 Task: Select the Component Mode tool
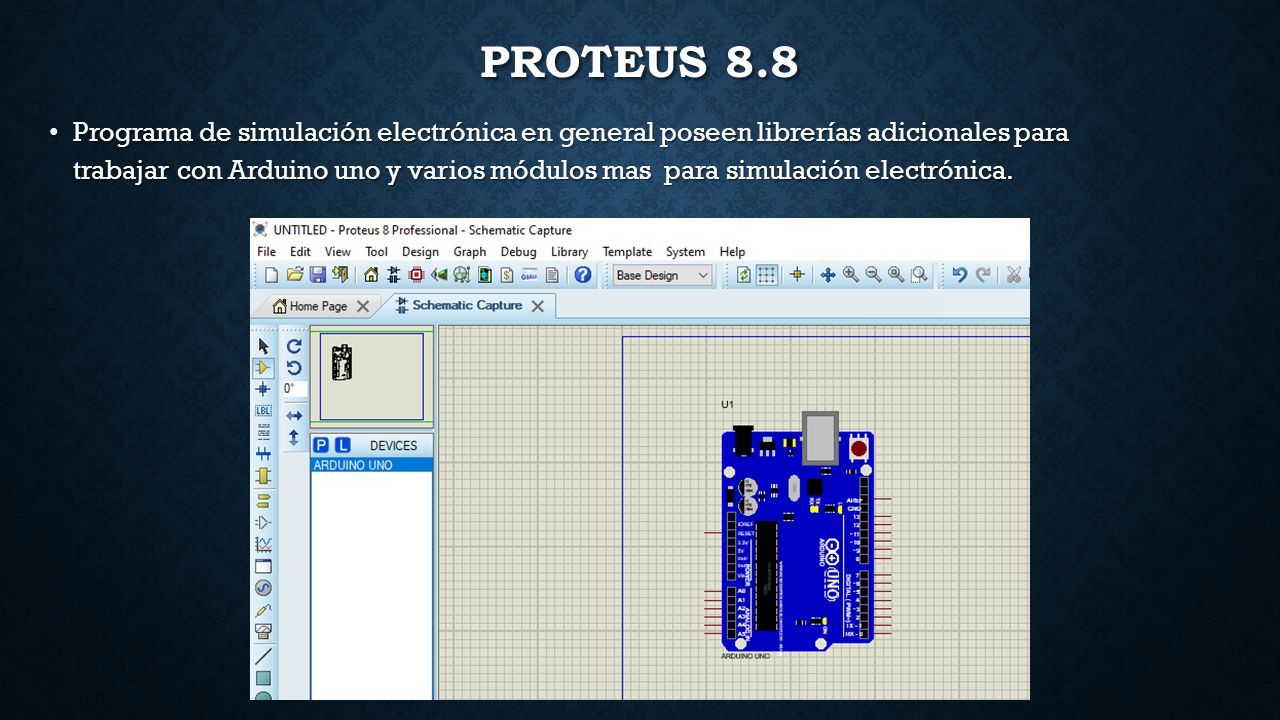[x=263, y=368]
